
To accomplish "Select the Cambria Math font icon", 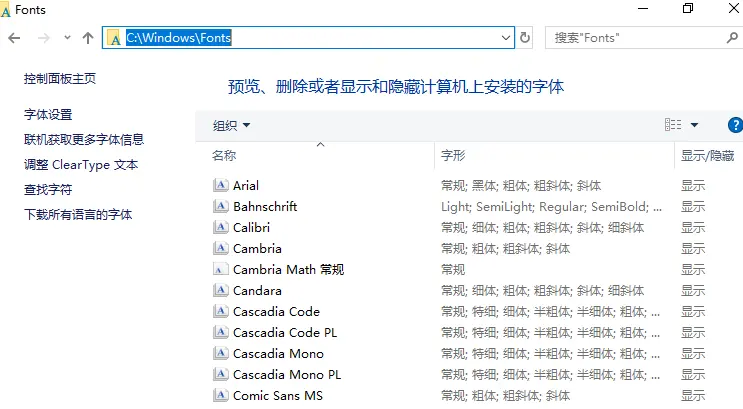I will pos(220,269).
